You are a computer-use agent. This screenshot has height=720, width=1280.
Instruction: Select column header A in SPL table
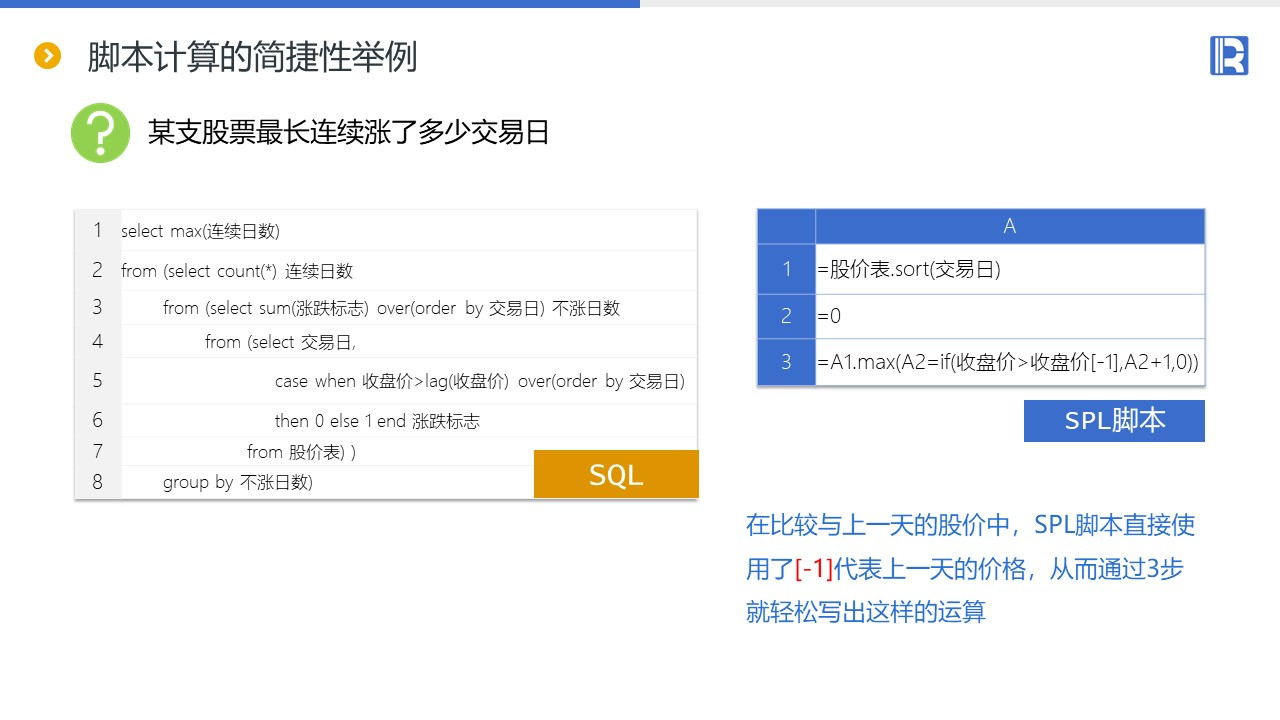click(1010, 226)
